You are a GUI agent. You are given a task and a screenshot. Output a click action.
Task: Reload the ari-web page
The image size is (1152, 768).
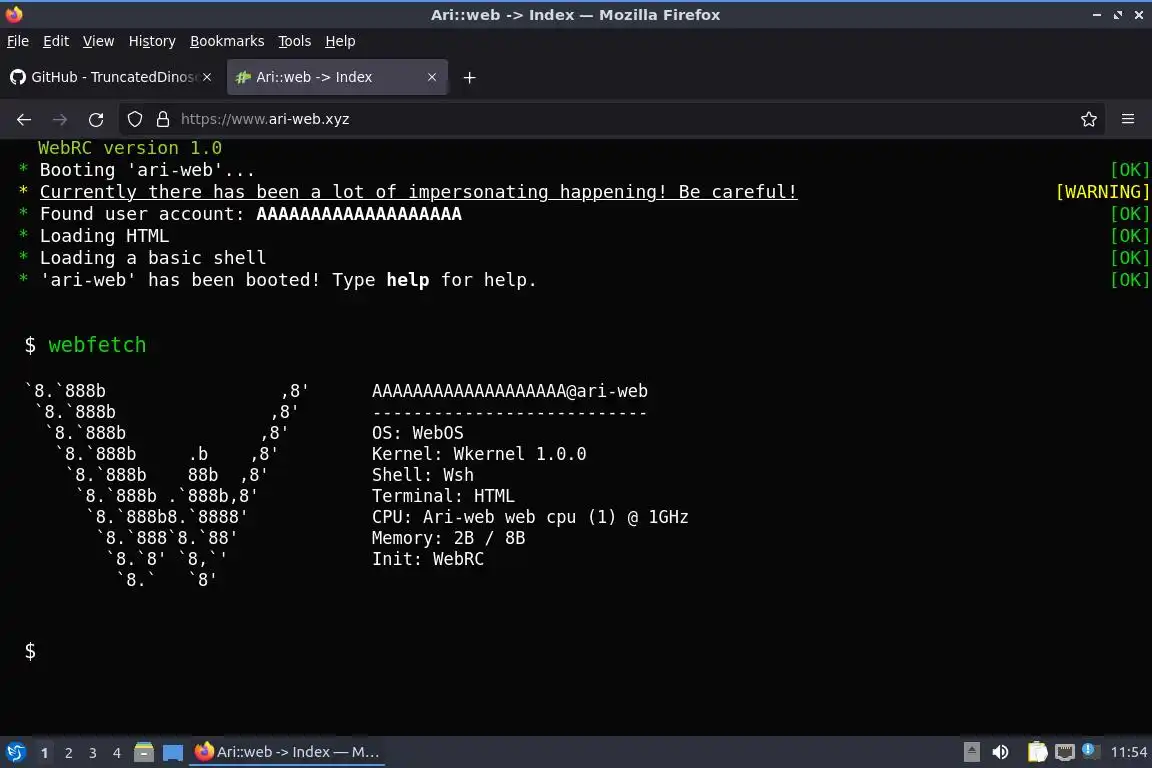[x=96, y=119]
